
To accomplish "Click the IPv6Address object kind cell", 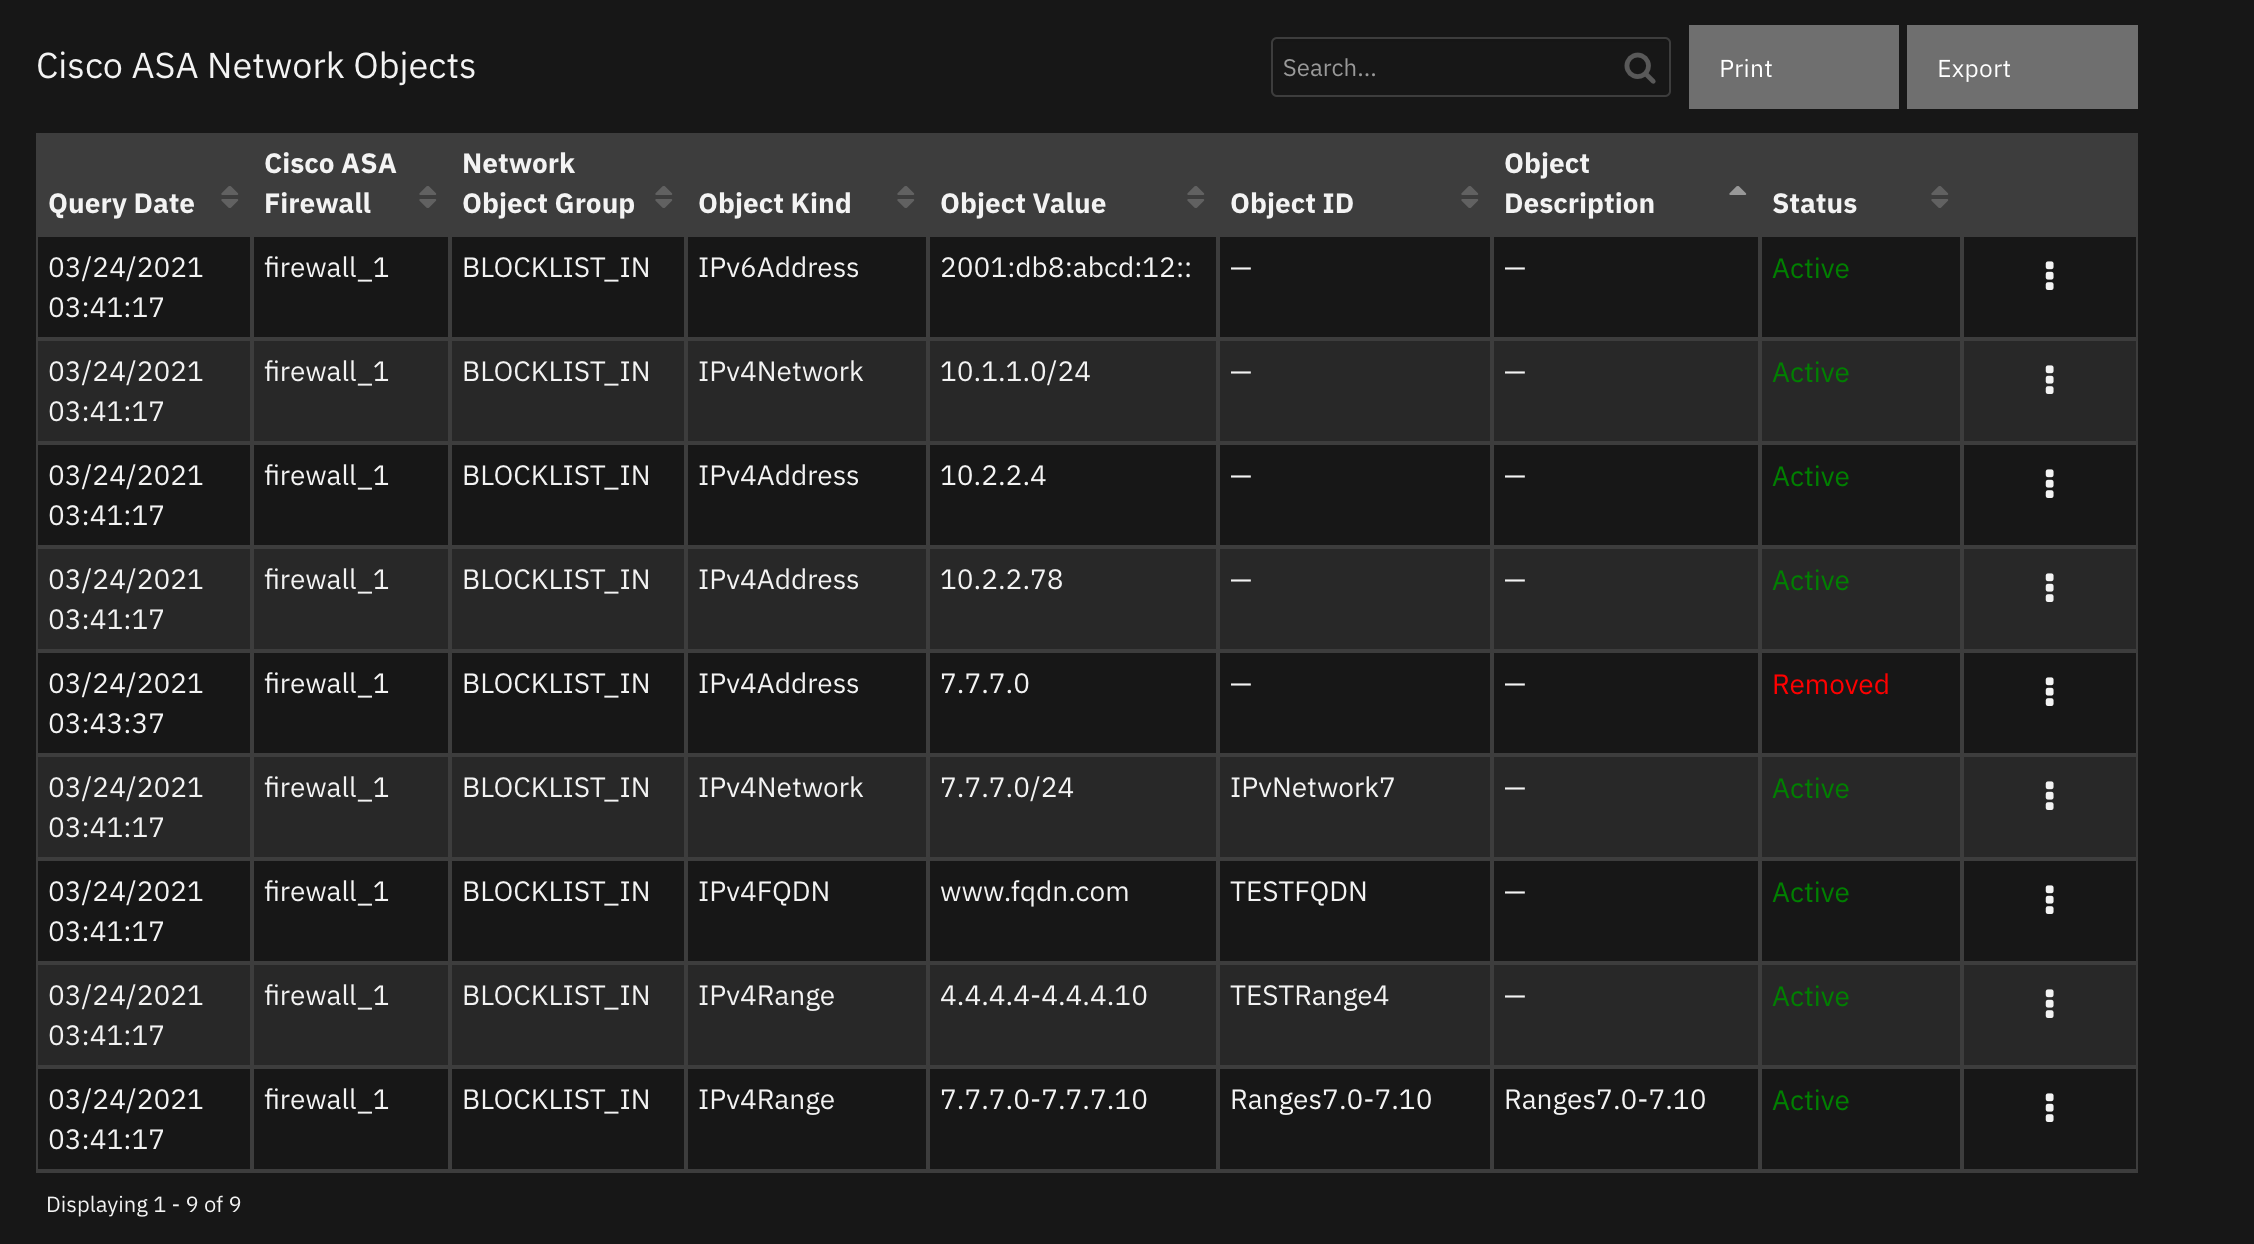I will [806, 287].
